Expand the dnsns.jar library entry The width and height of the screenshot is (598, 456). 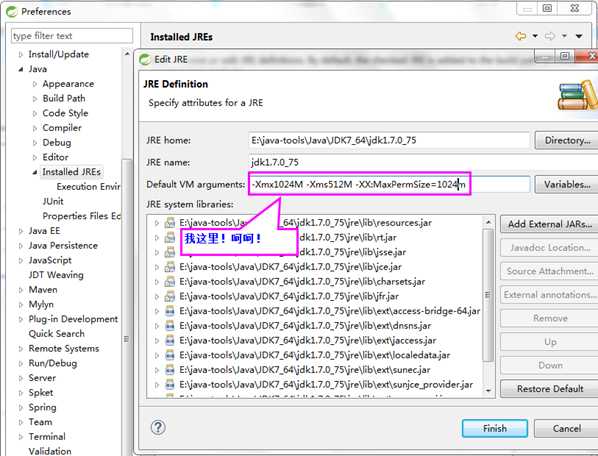156,326
